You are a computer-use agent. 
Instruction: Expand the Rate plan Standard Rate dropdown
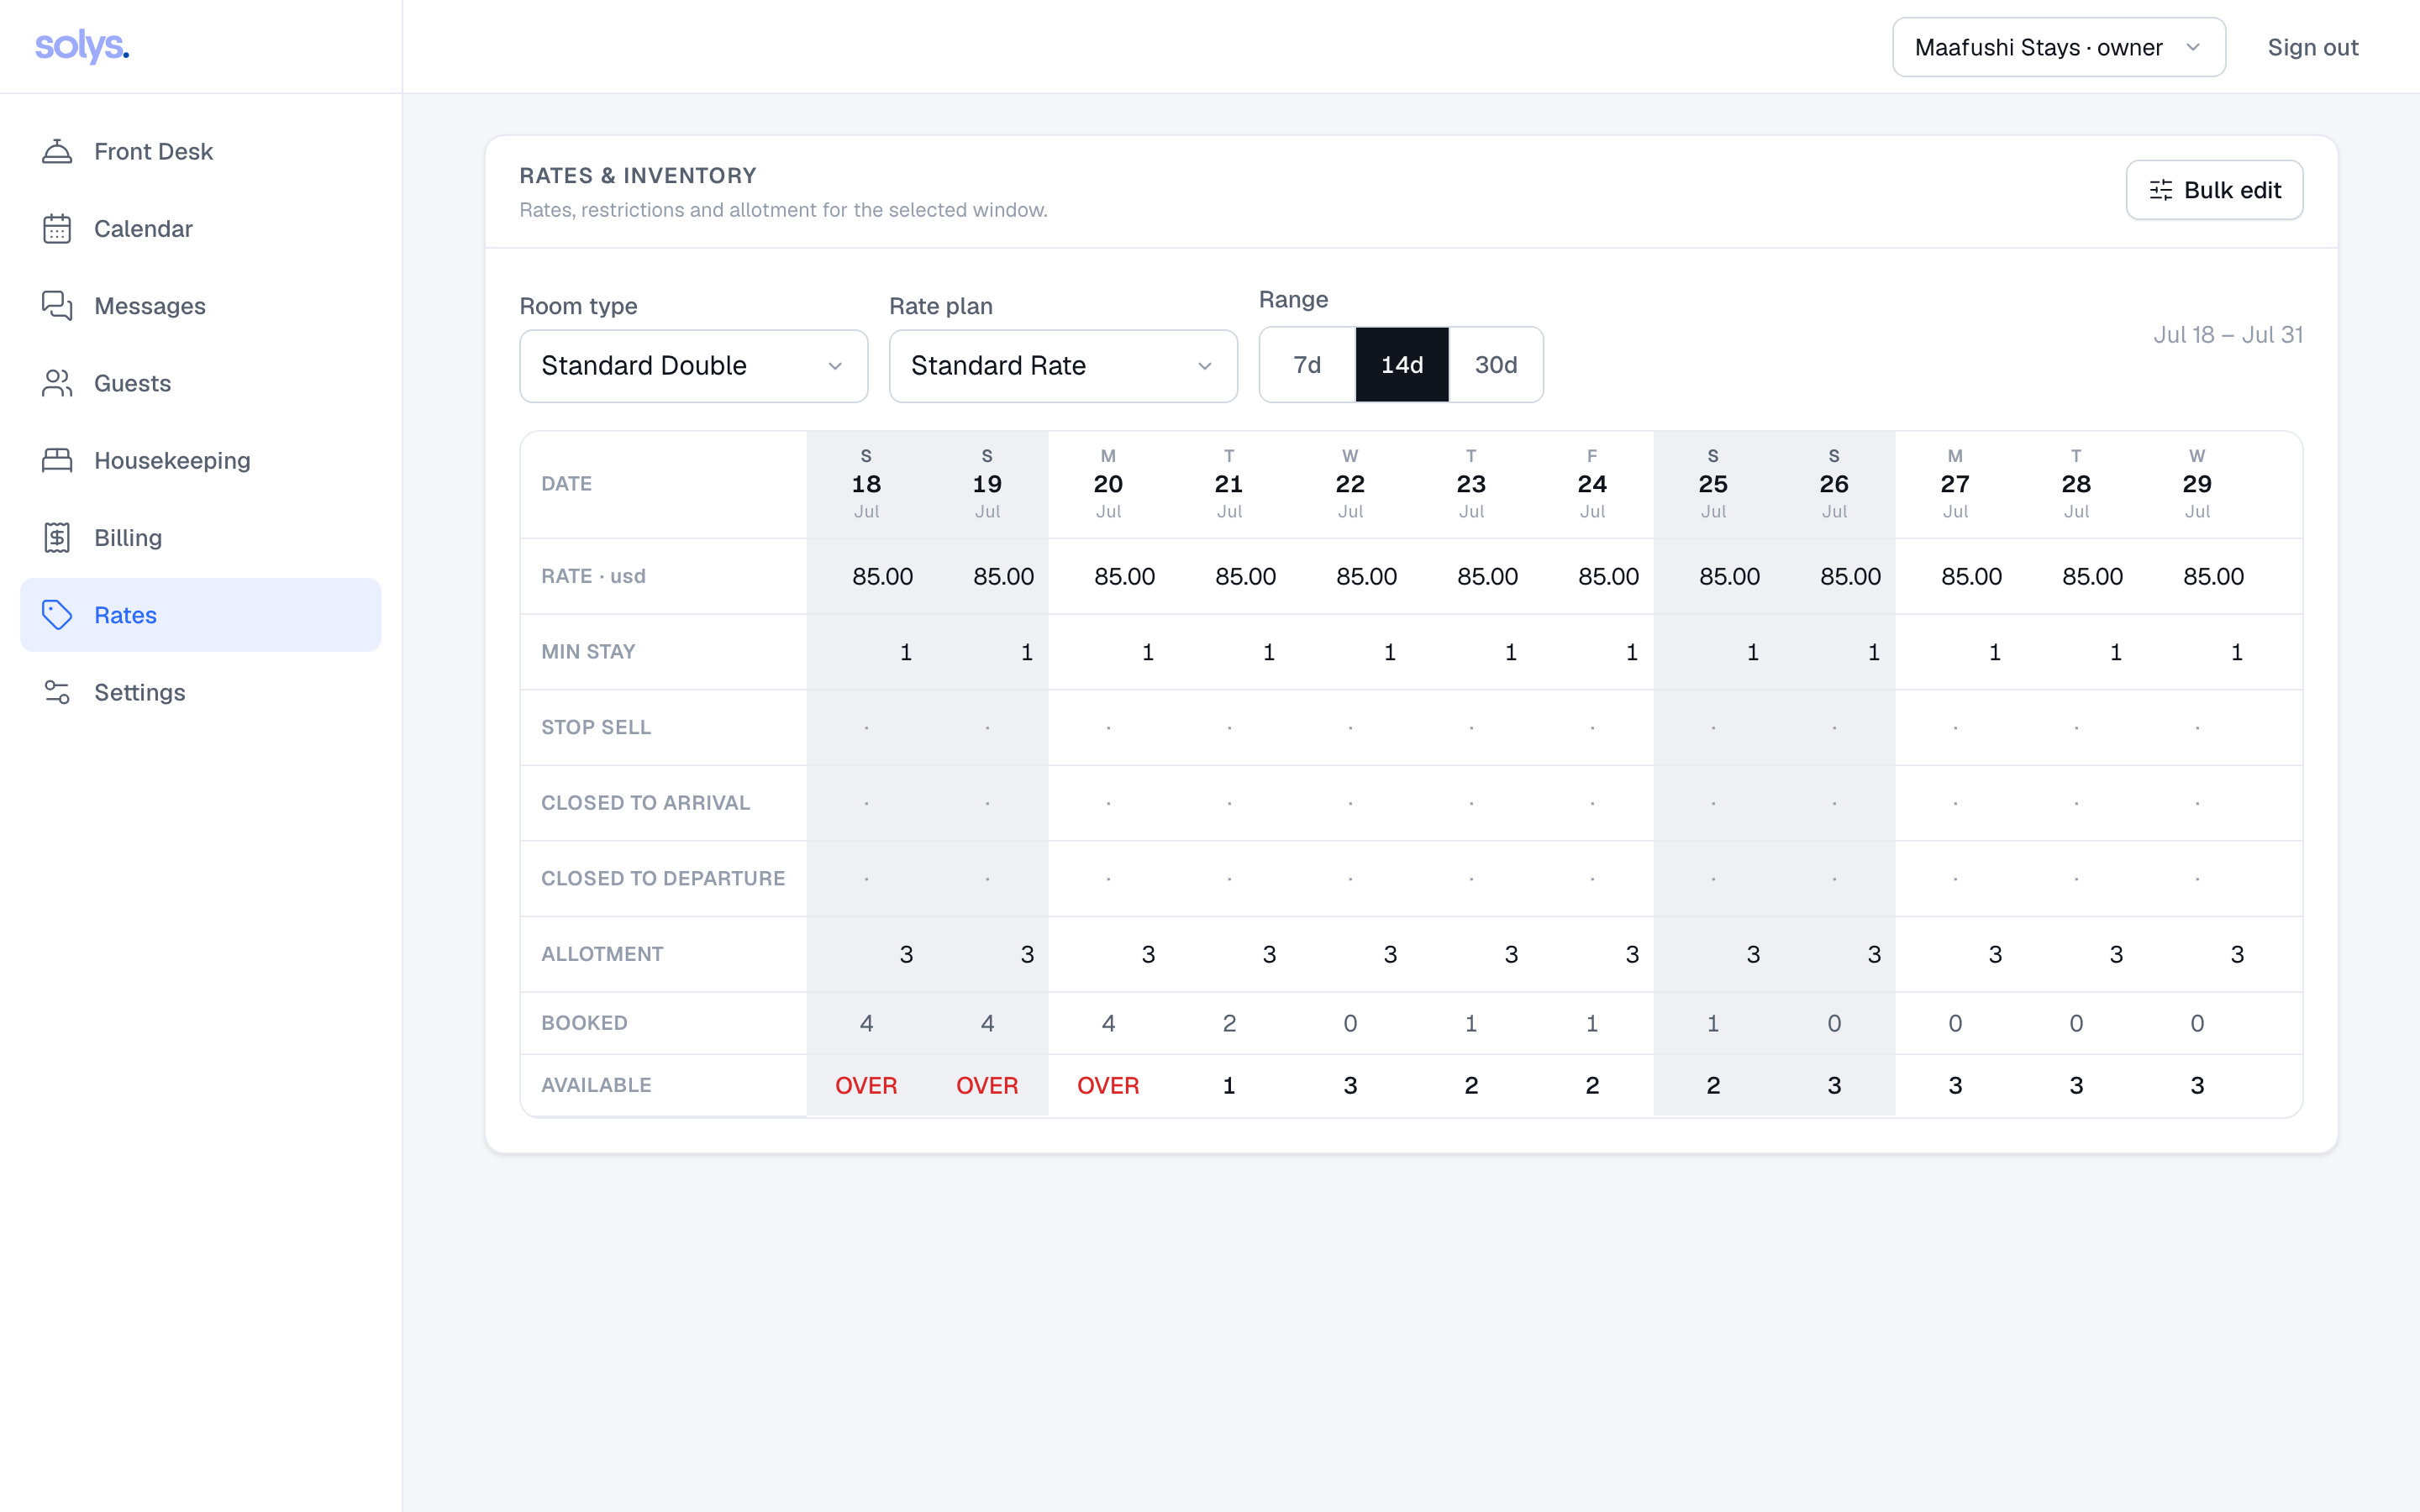click(1063, 366)
